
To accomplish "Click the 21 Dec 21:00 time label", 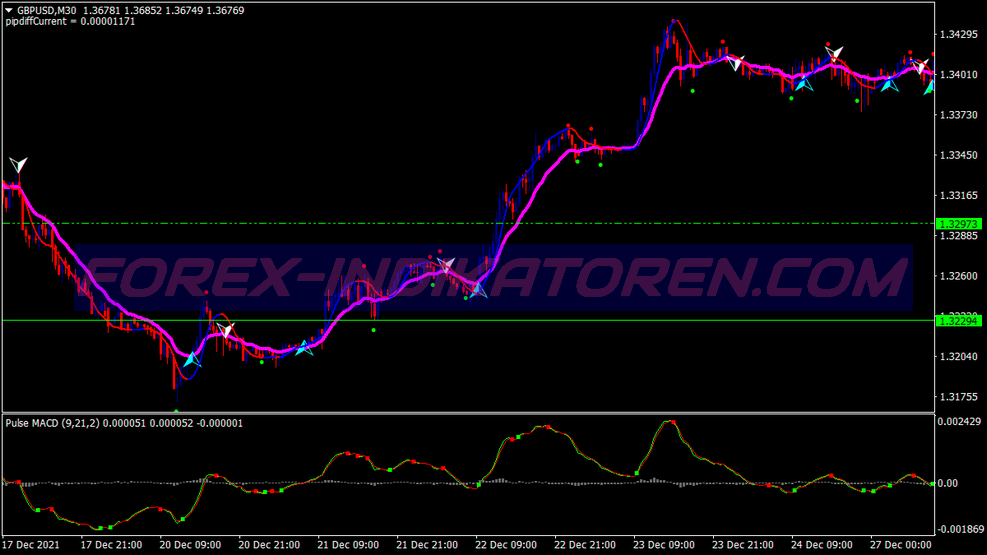I will pos(427,545).
